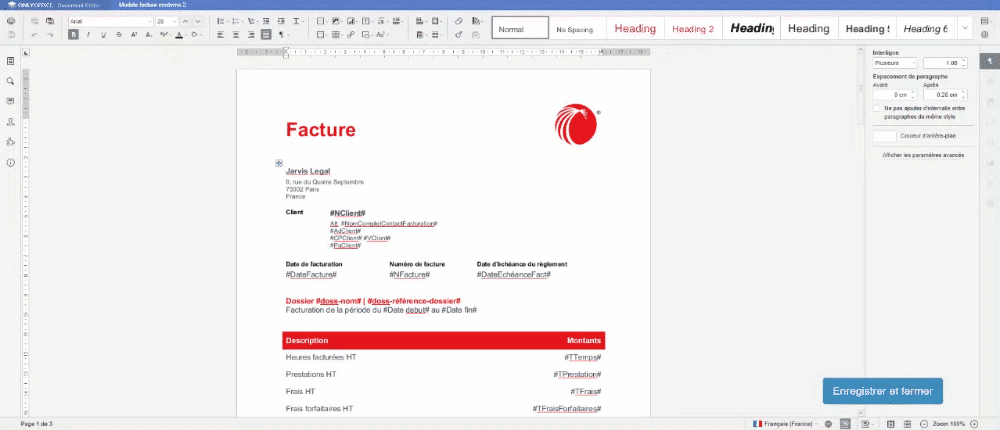Open the Plugins puzzle icon
This screenshot has width=1000, height=430.
tap(10, 142)
